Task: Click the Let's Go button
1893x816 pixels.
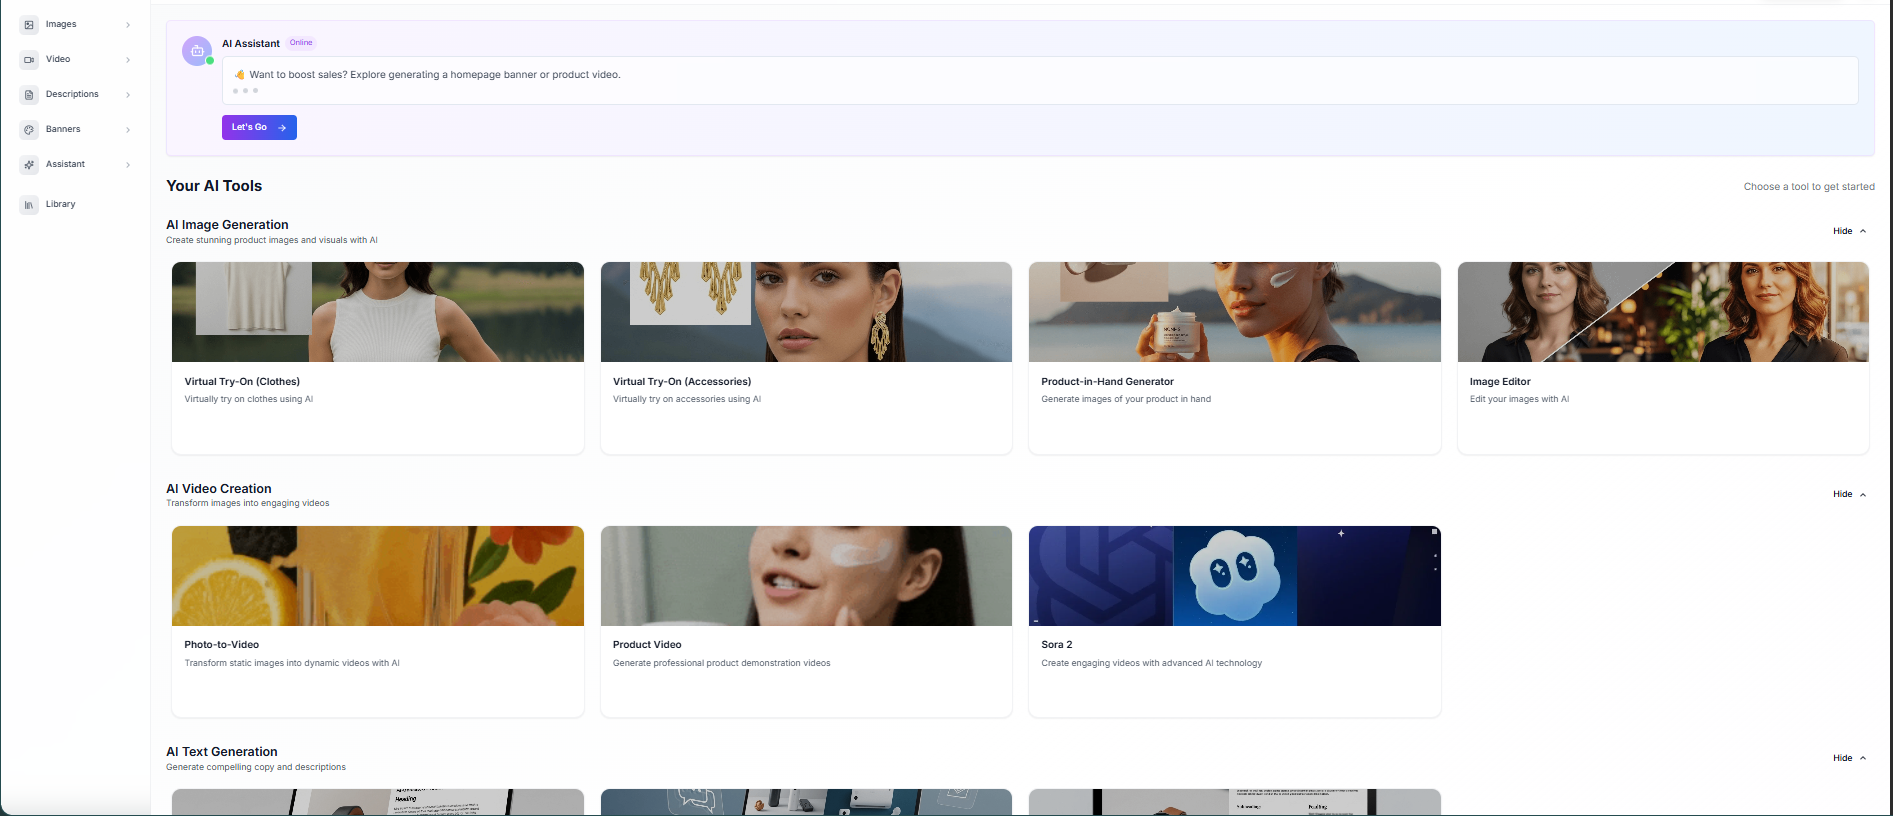Action: pyautogui.click(x=259, y=127)
